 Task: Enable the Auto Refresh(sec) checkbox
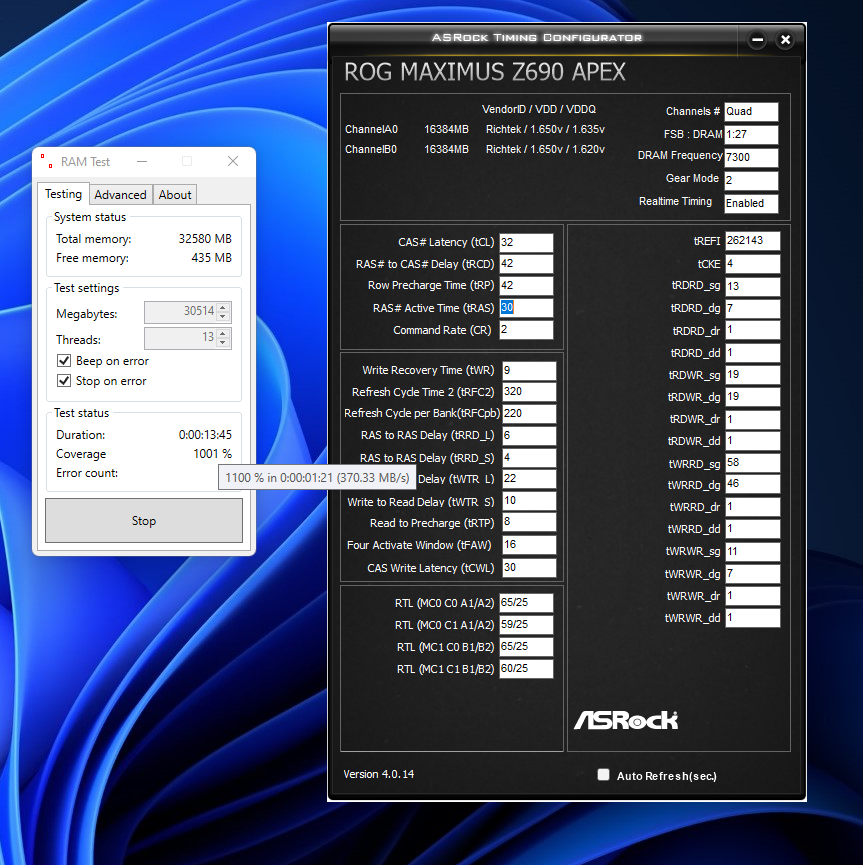click(x=604, y=775)
